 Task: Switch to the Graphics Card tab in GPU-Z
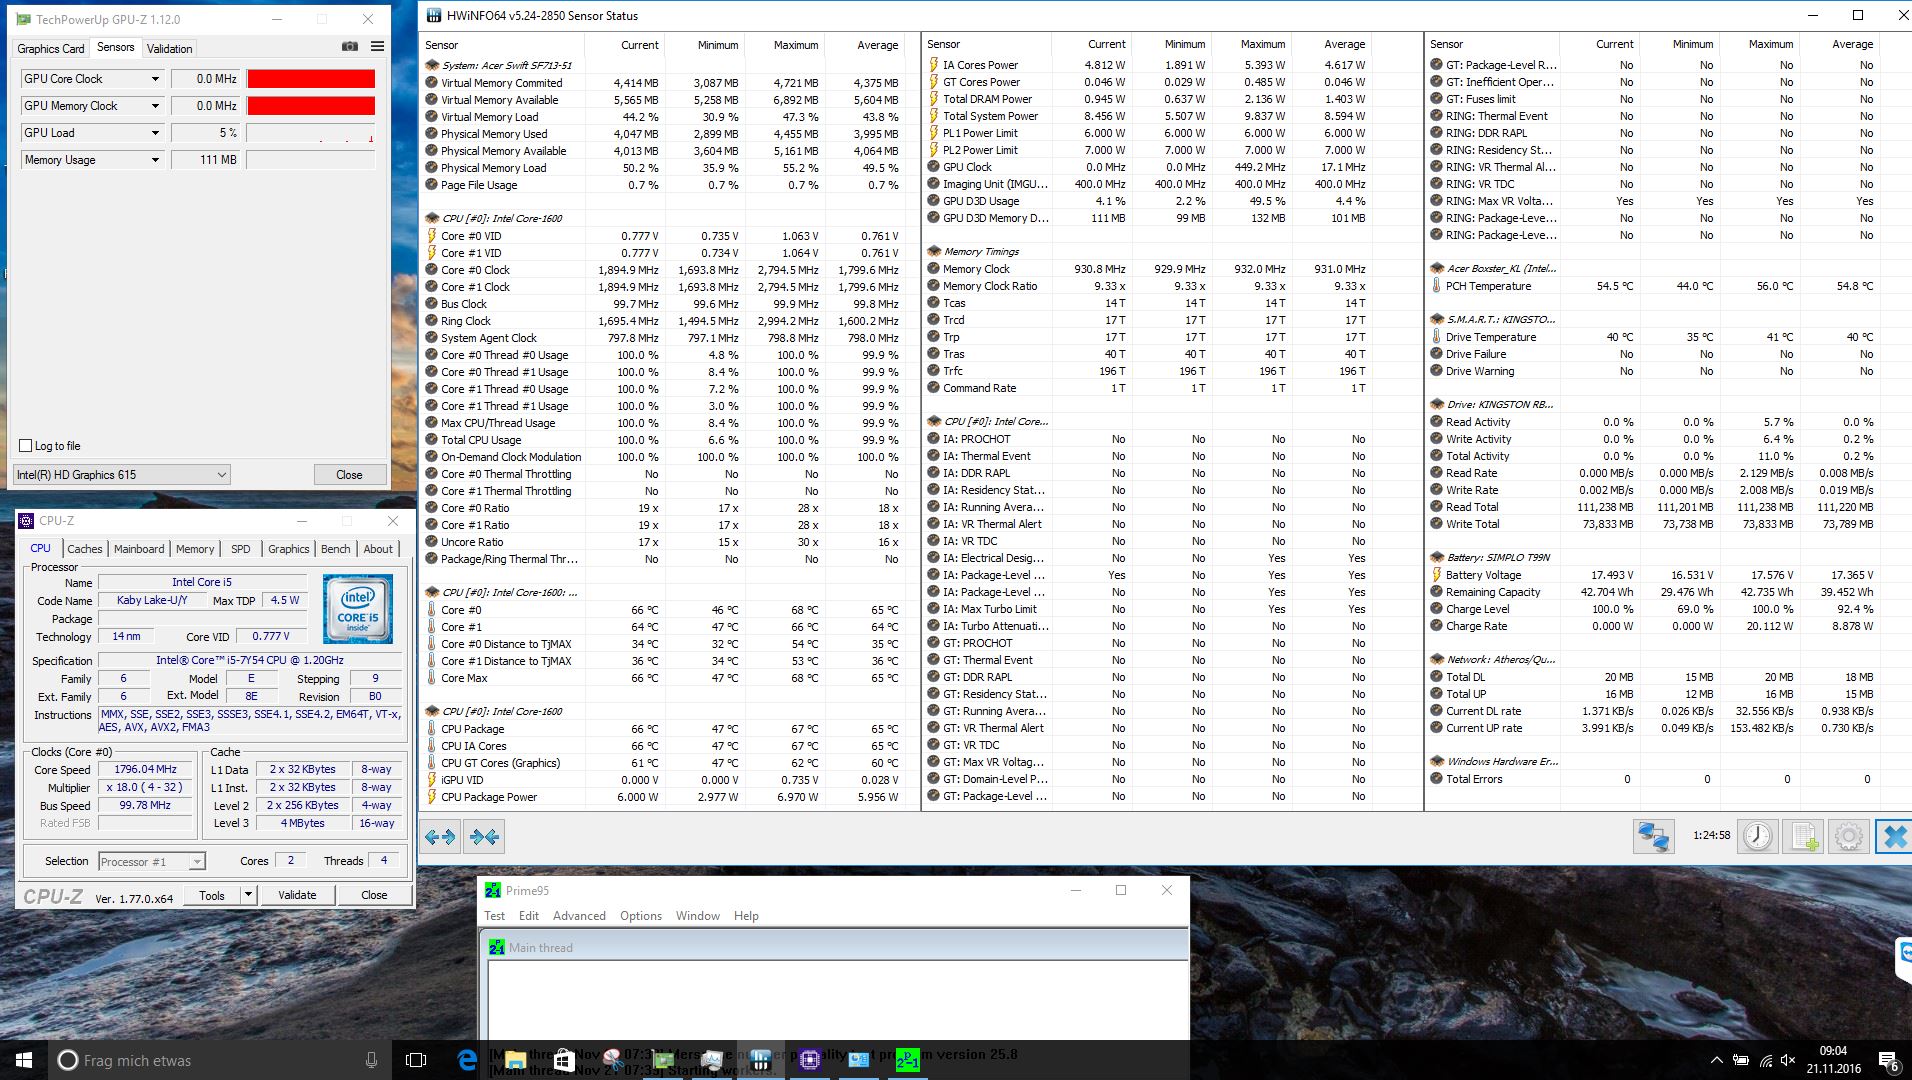click(51, 48)
